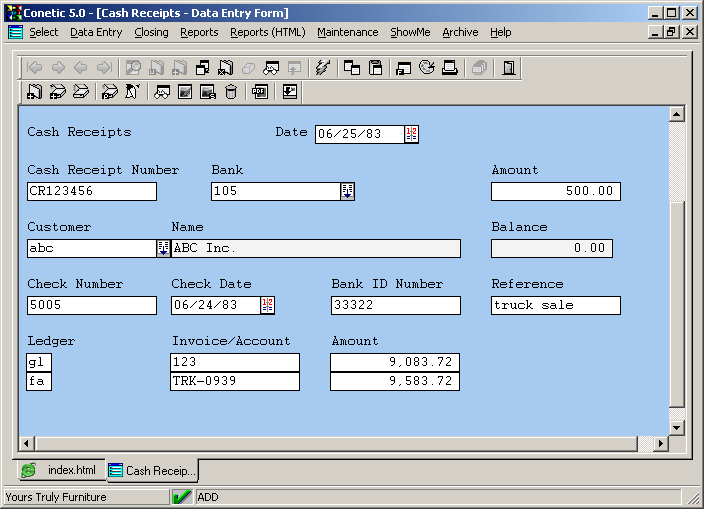
Task: Click the lightning bolt toolbar icon
Action: pyautogui.click(x=322, y=68)
